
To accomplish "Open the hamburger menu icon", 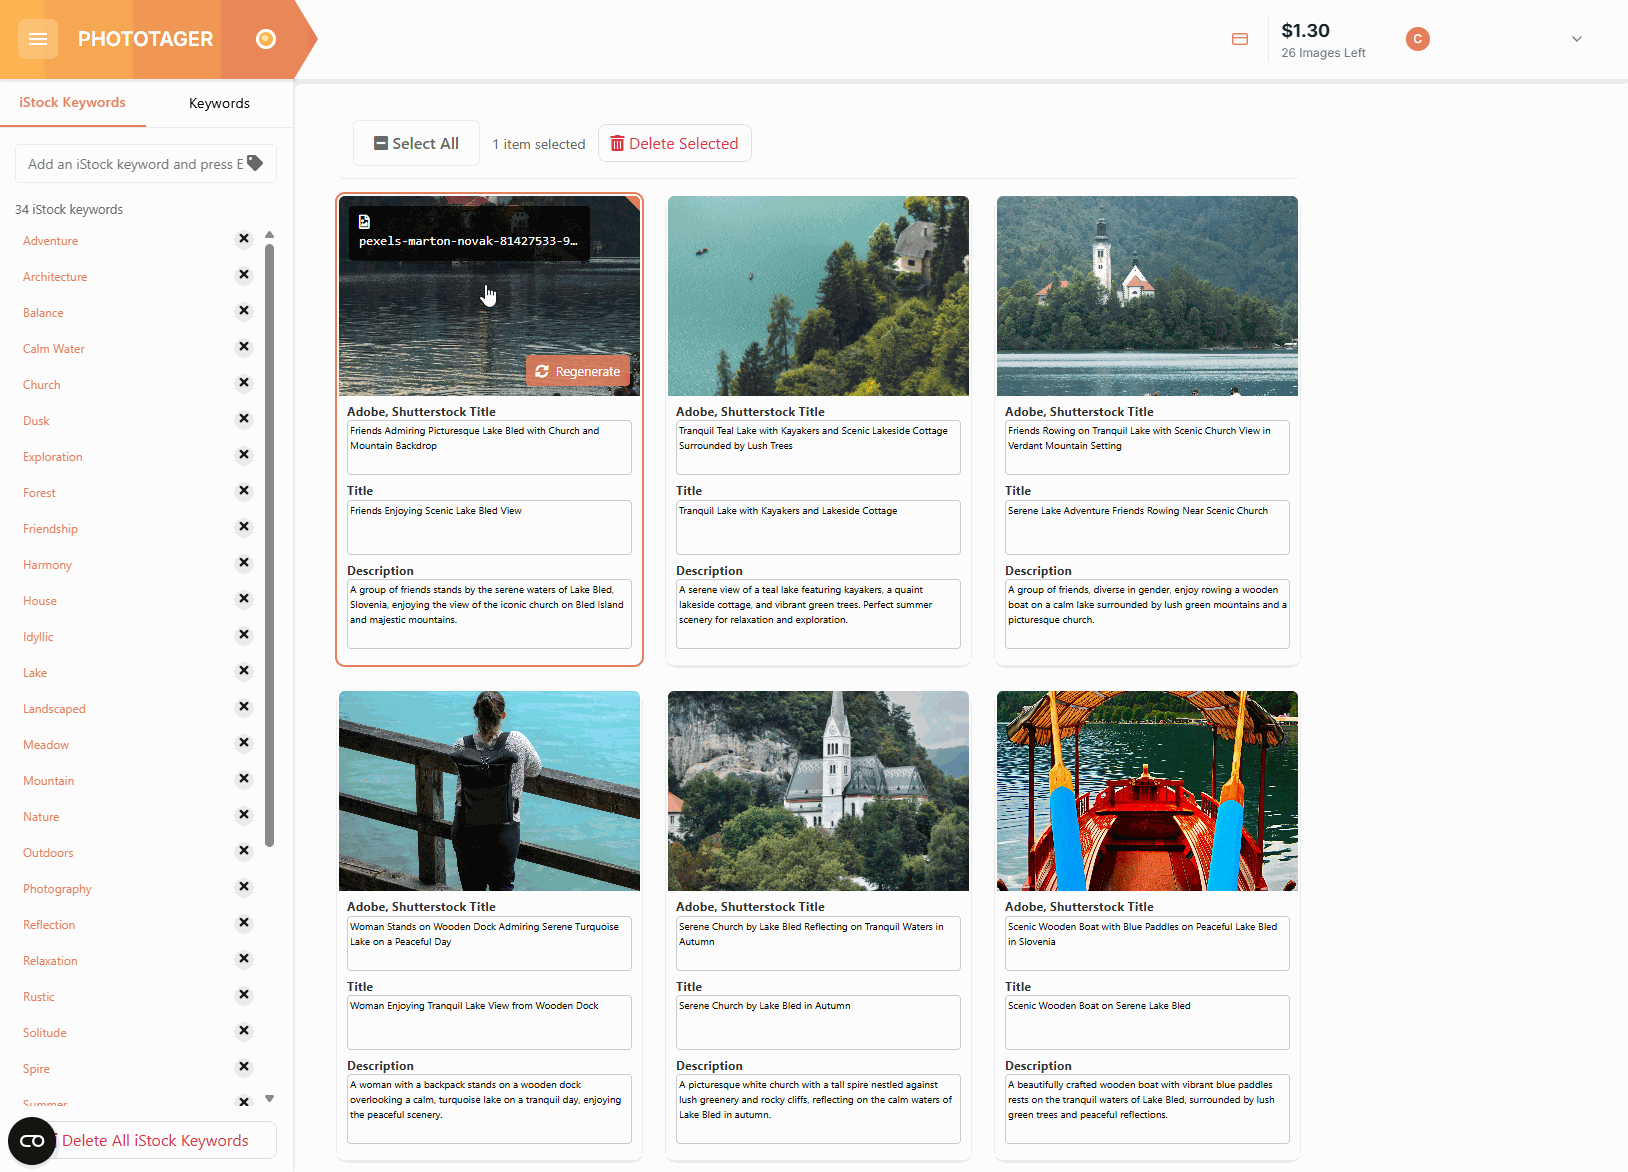I will (38, 39).
